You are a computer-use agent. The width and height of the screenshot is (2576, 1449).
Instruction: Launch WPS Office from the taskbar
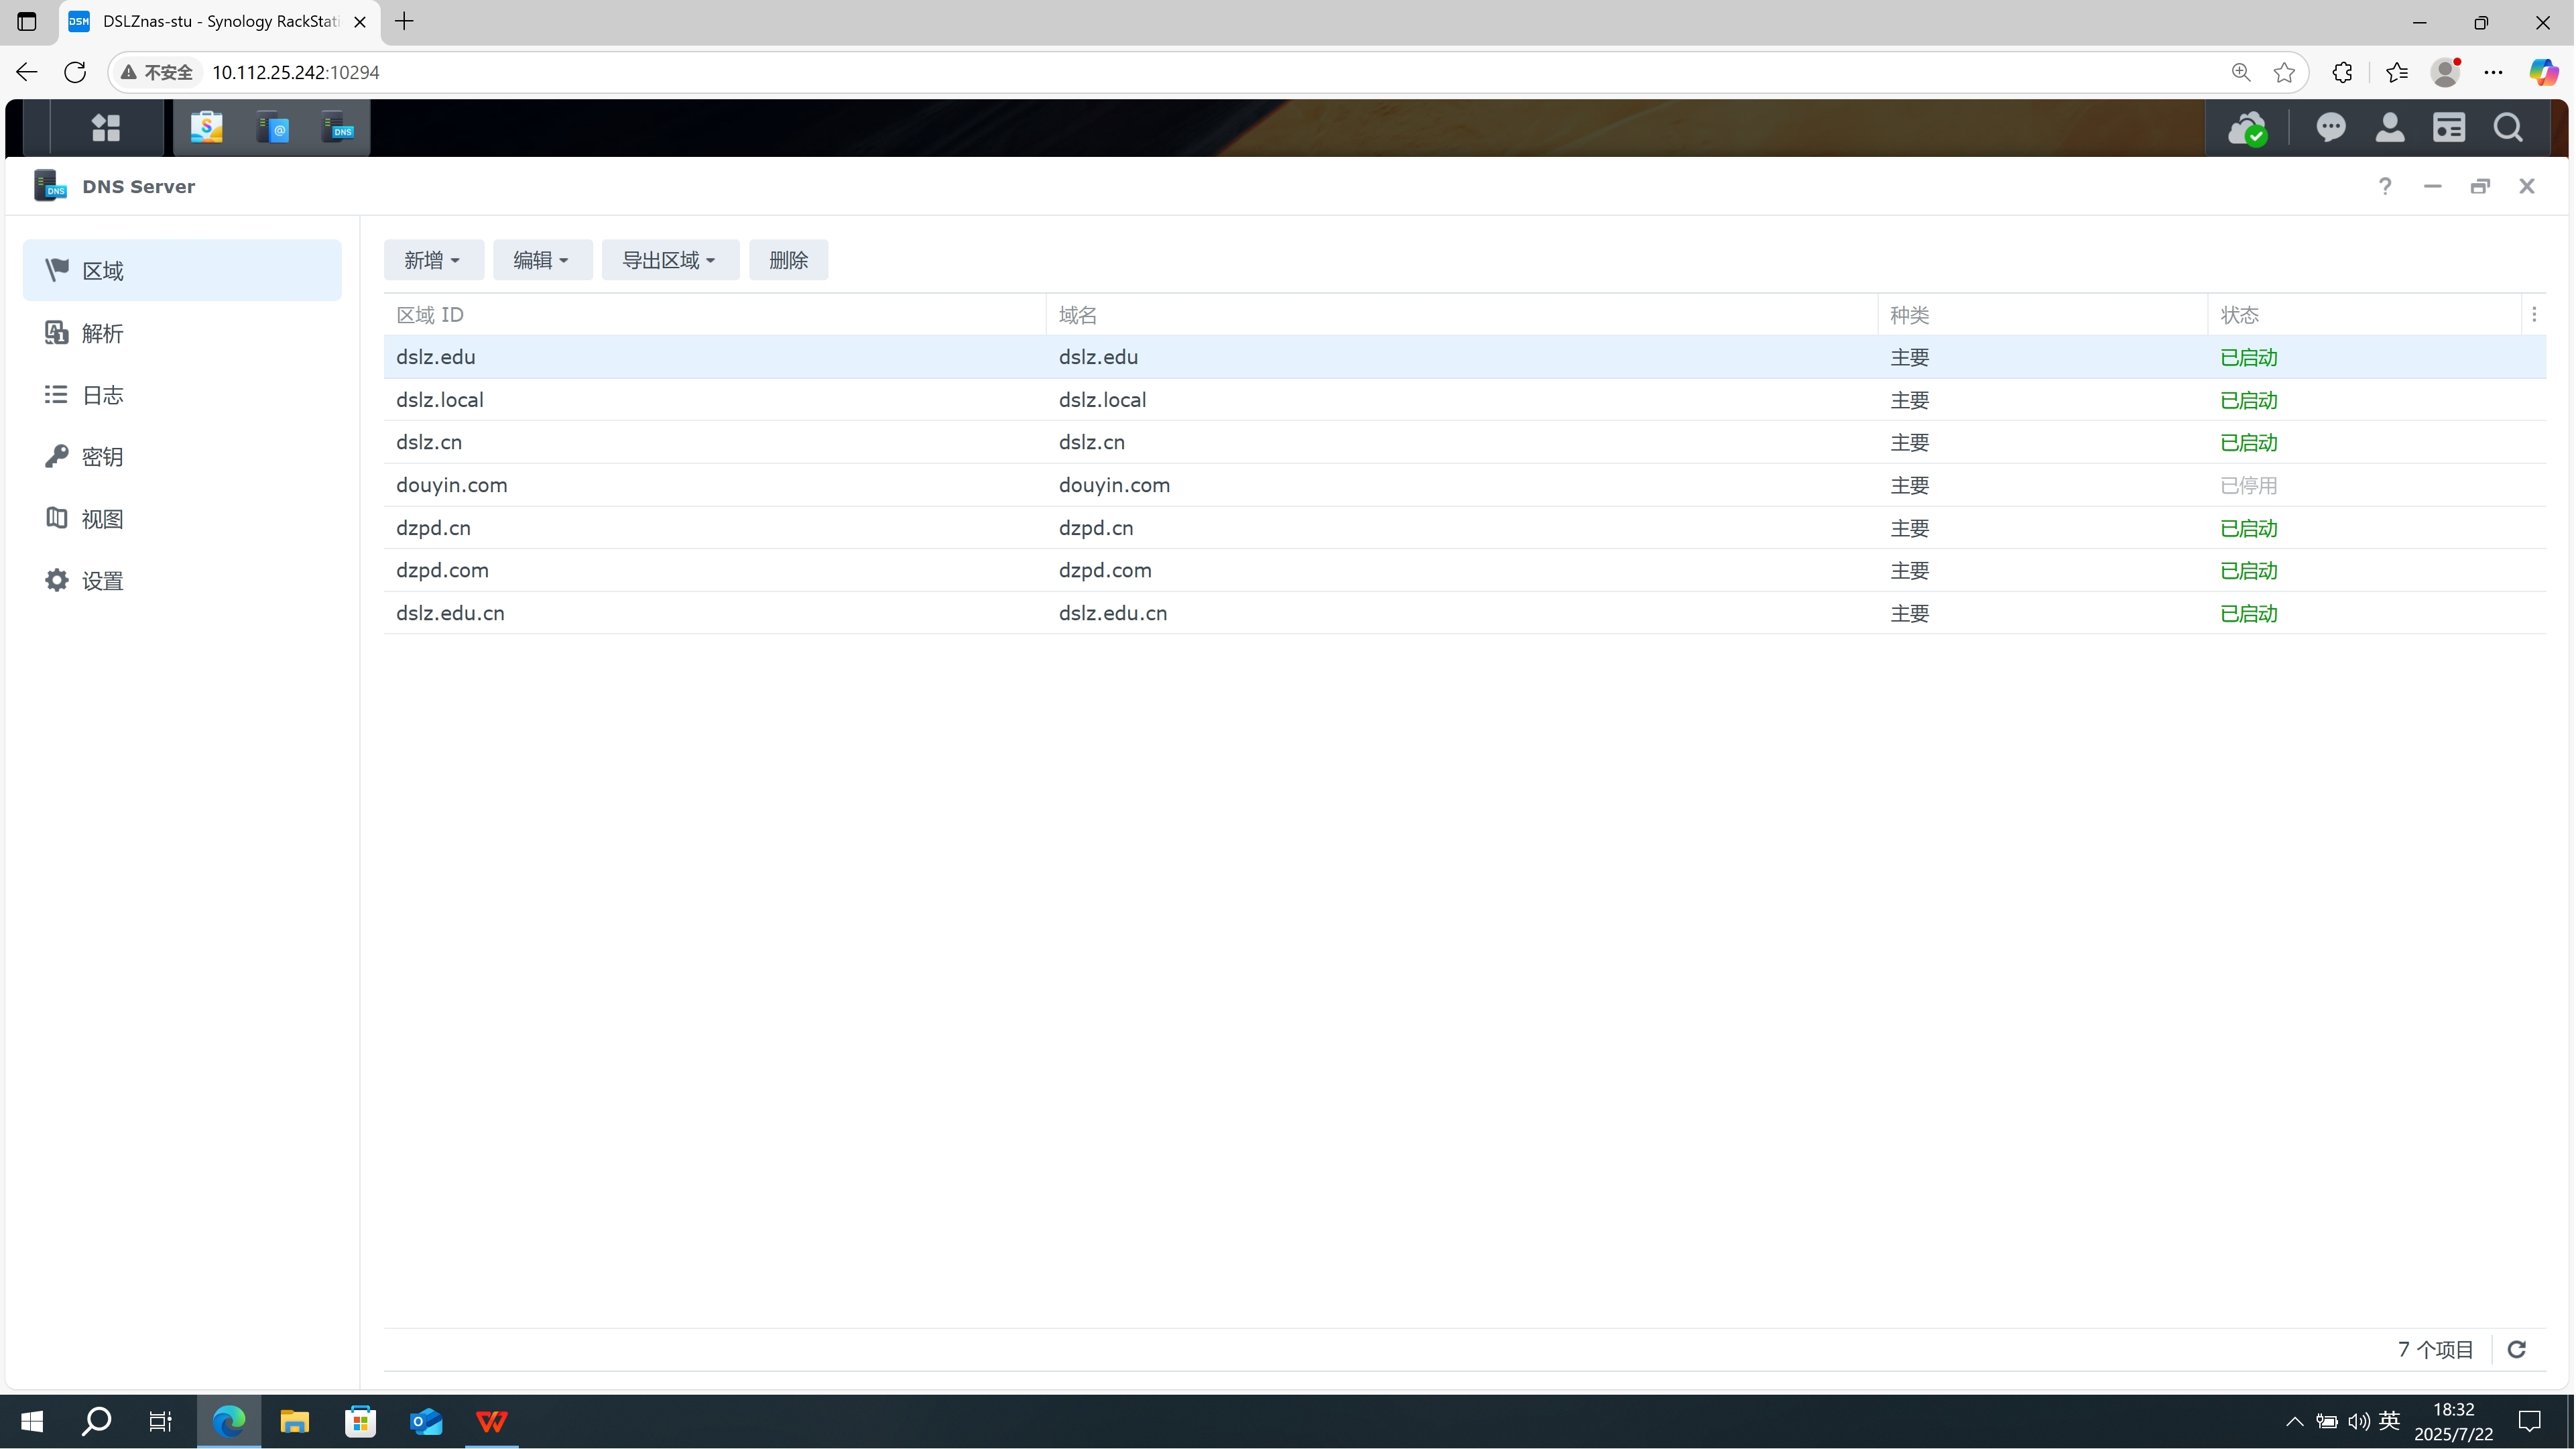point(492,1421)
